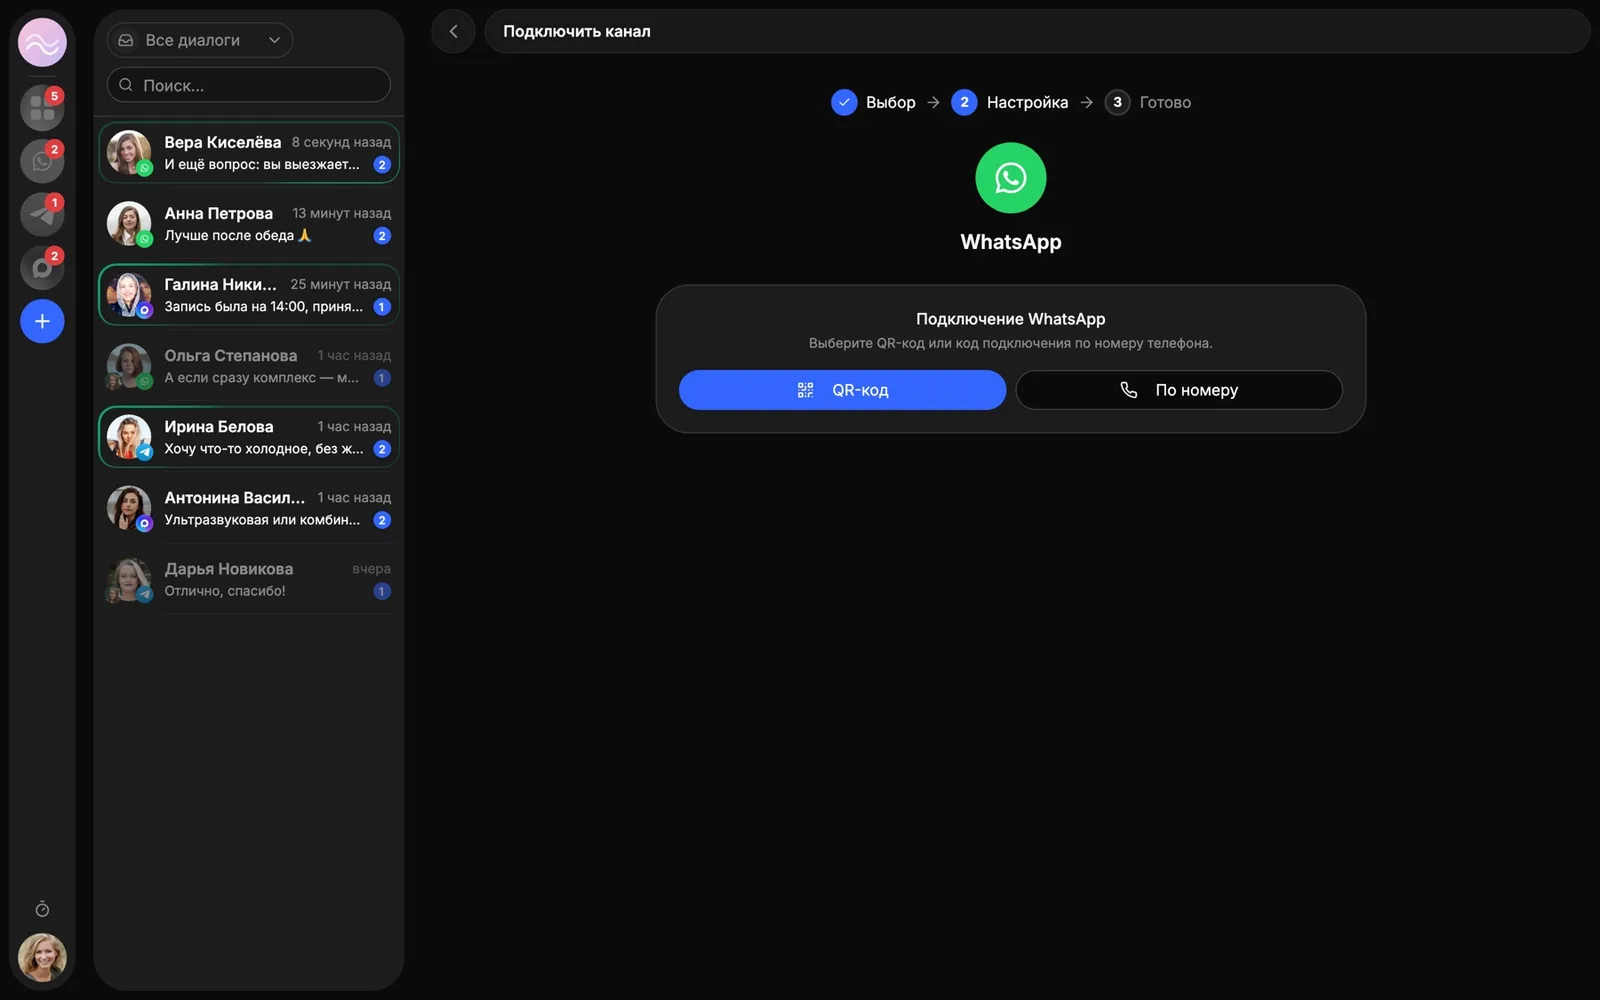Open chat with Ольга Степанова

[x=249, y=366]
